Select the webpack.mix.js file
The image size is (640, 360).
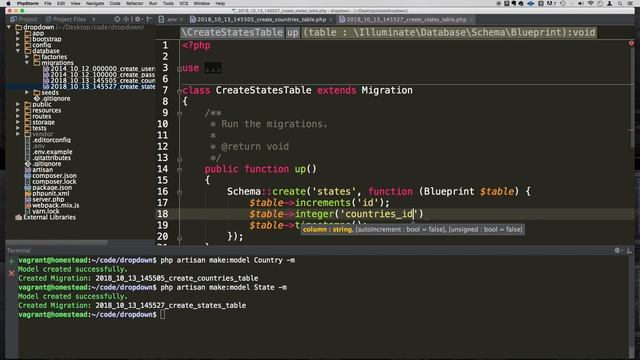[52, 205]
